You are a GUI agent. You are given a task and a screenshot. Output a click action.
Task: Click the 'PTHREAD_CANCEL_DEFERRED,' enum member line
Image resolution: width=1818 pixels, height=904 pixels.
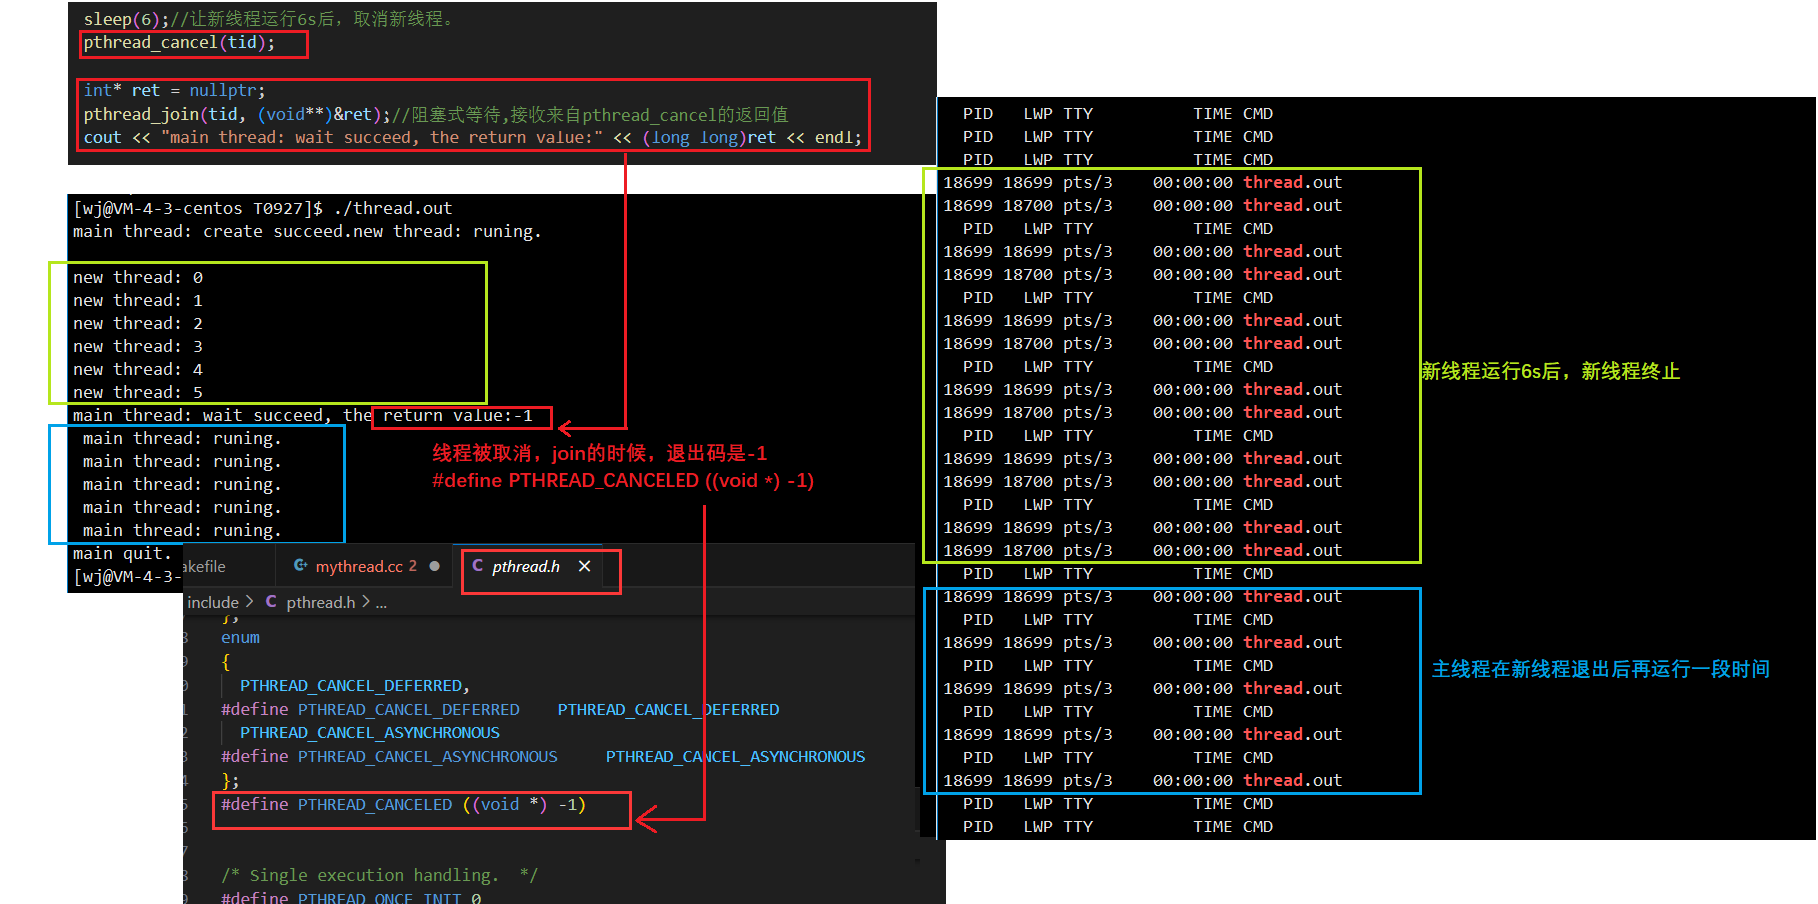355,686
